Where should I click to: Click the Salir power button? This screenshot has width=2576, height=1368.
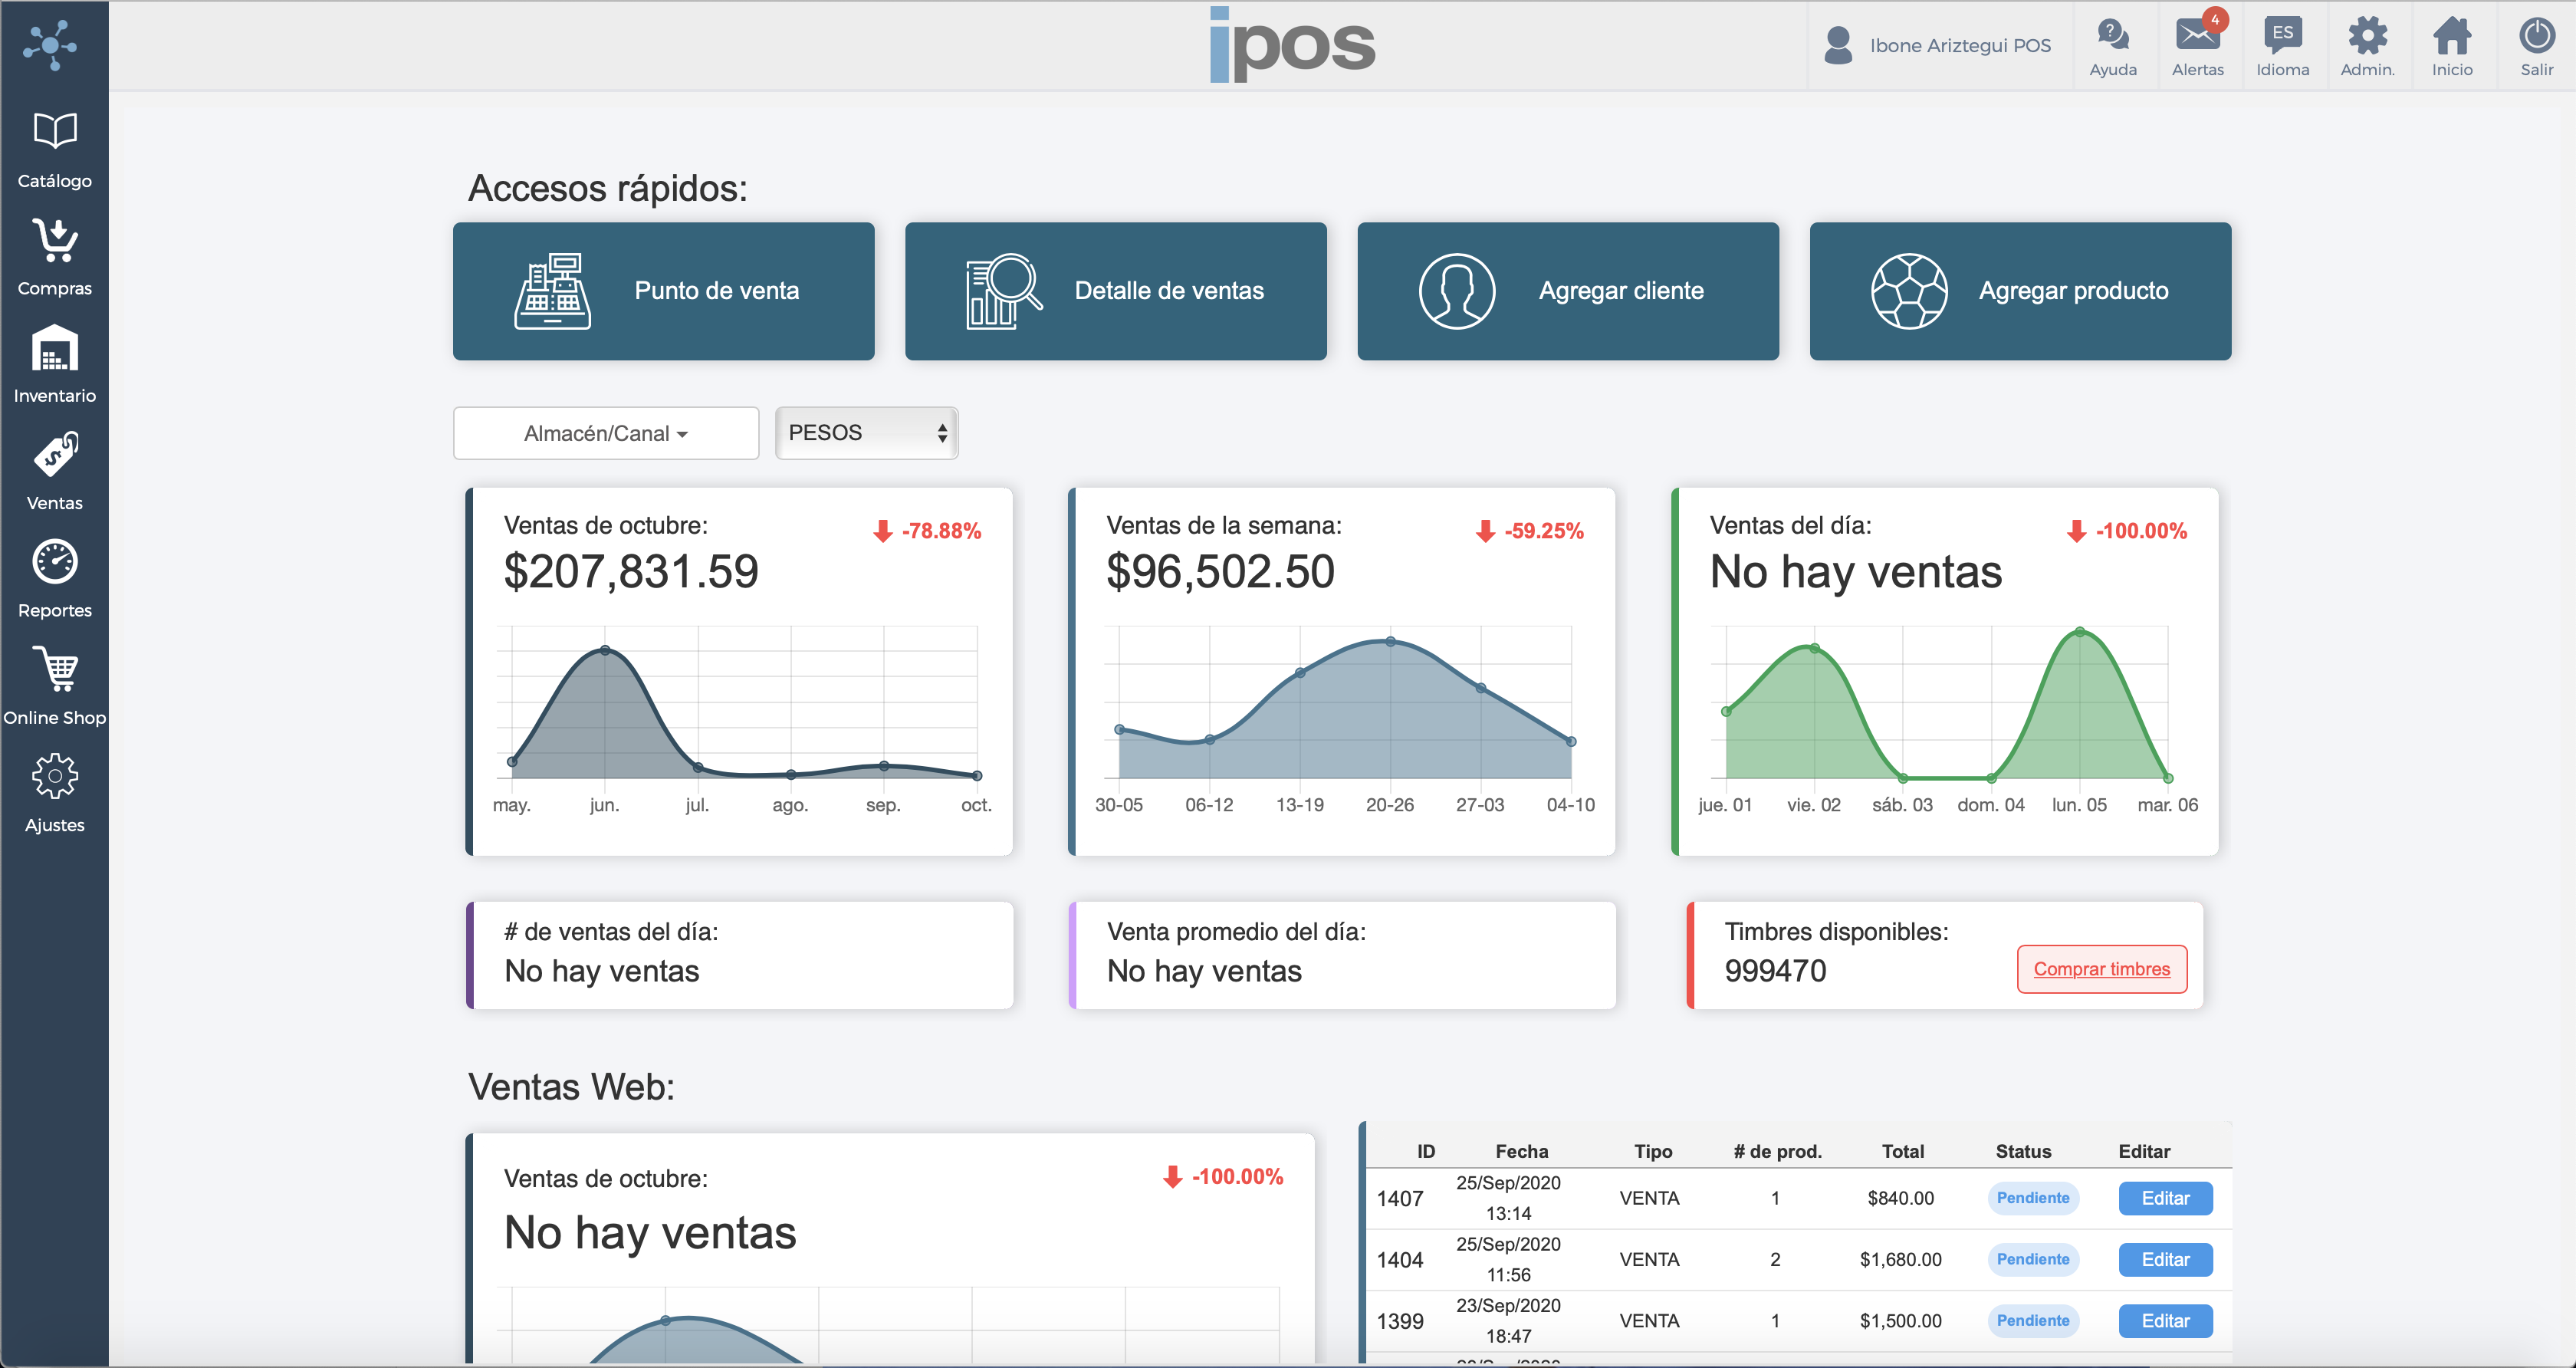(x=2538, y=44)
